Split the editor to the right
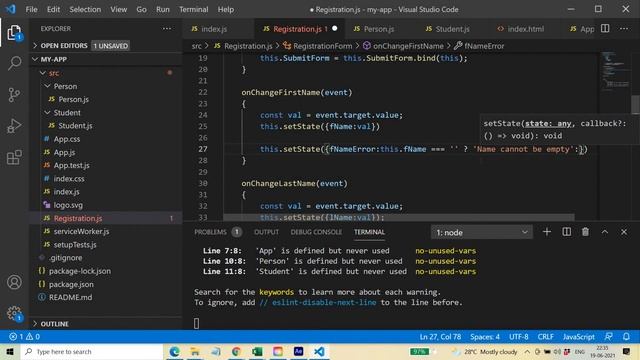 tap(605, 29)
